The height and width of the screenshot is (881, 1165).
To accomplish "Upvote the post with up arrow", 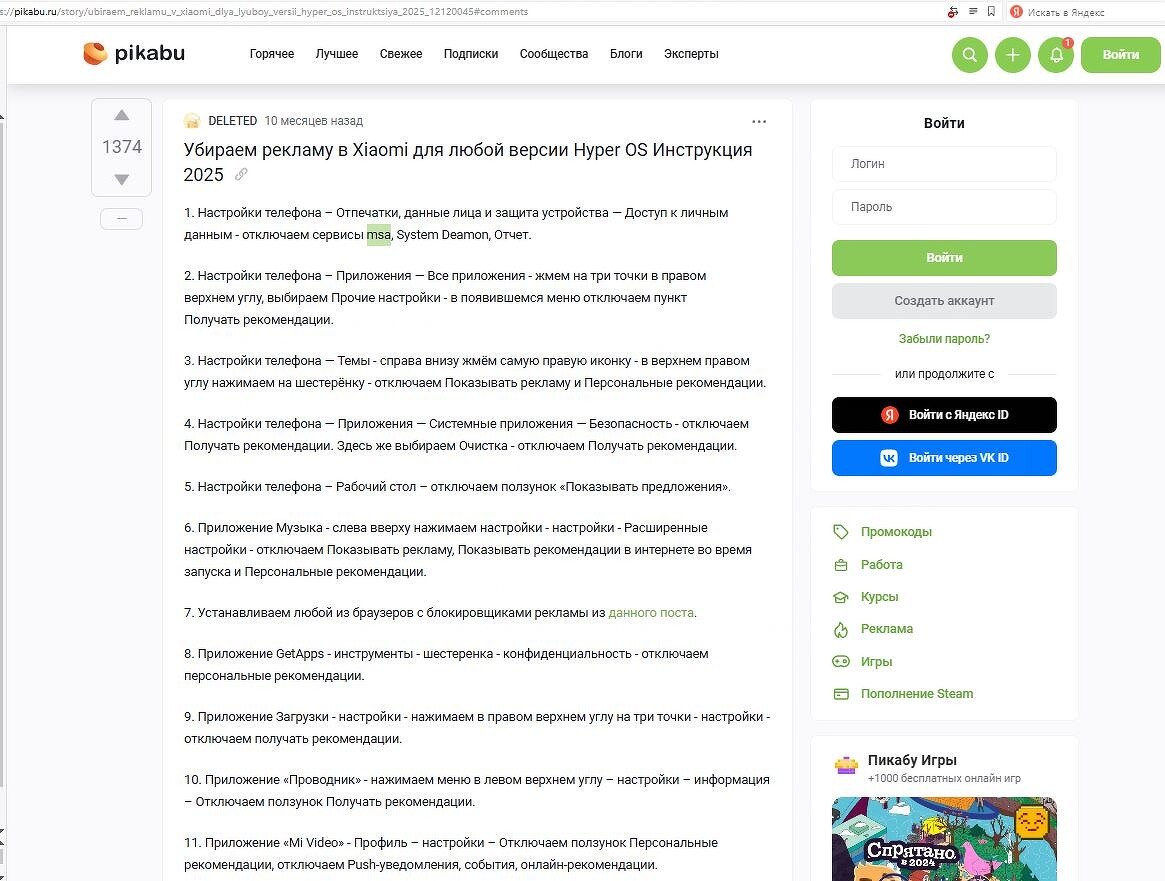I will pyautogui.click(x=121, y=116).
